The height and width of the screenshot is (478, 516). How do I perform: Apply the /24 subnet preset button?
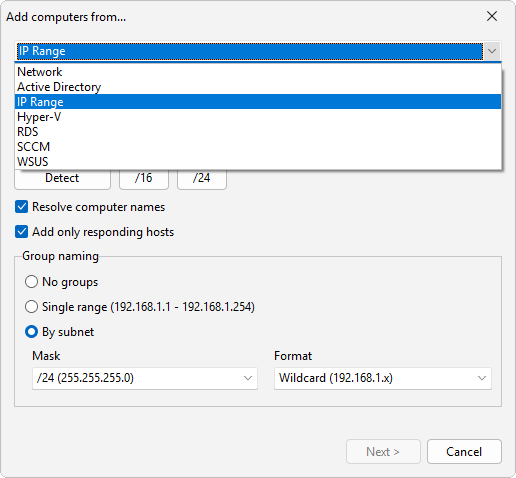pyautogui.click(x=202, y=178)
